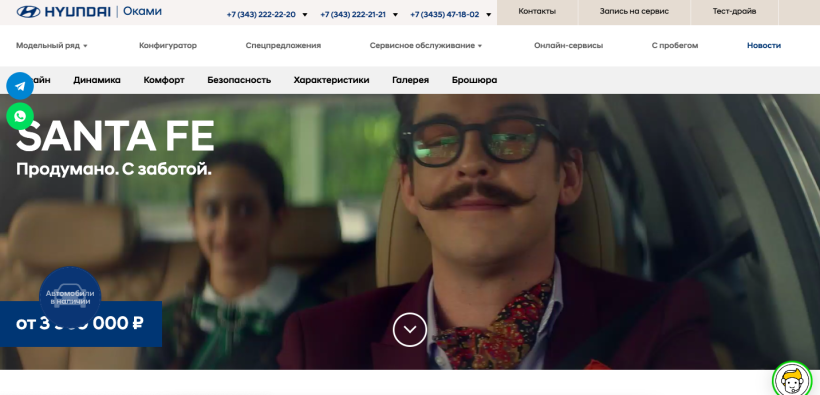Switch to the 'Характеристики' tab
The height and width of the screenshot is (395, 820).
click(331, 80)
